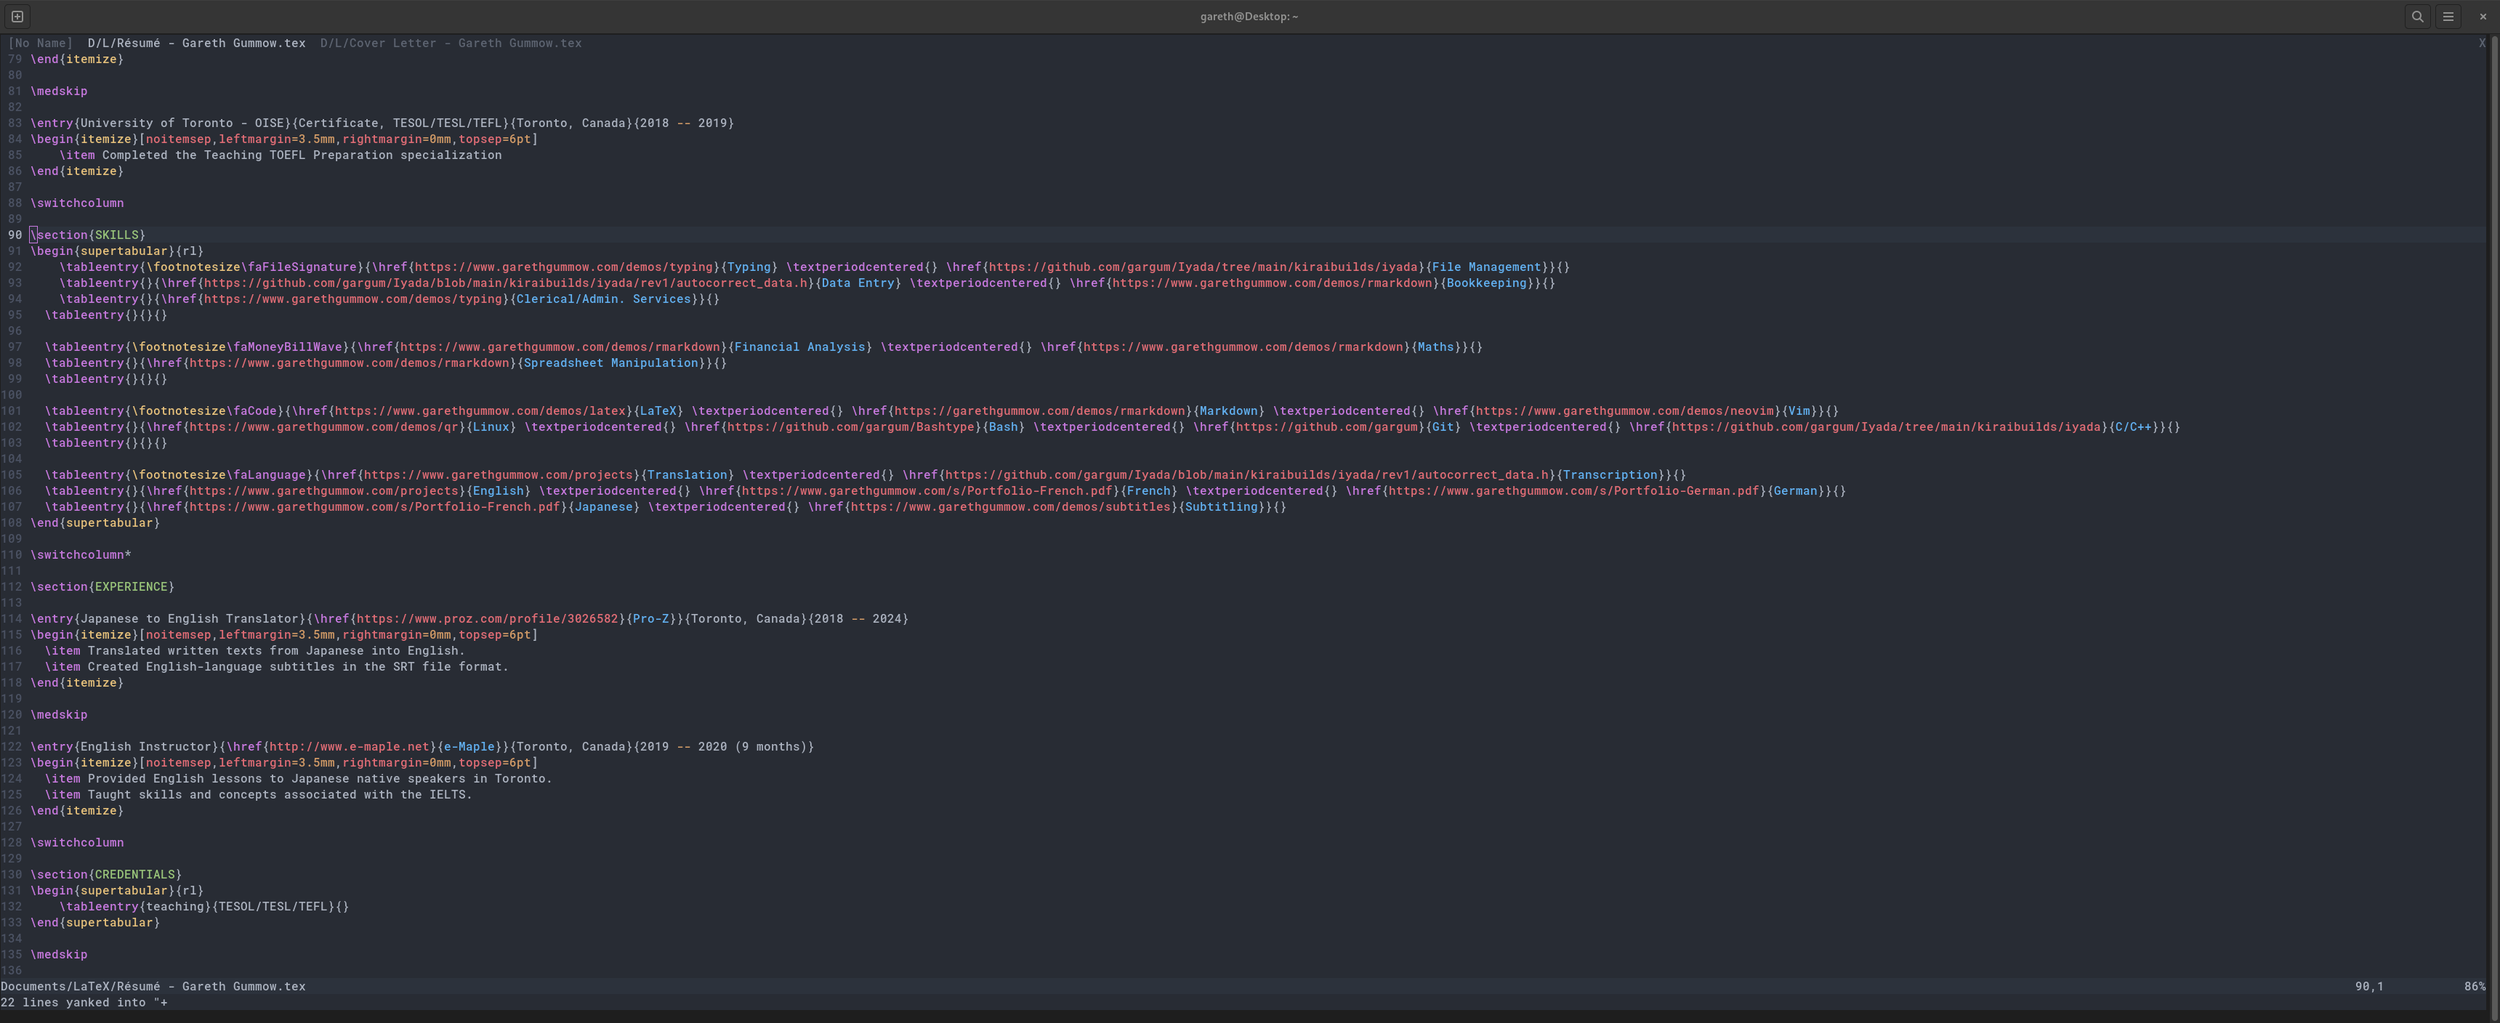Click the file path in the vim status line
The width and height of the screenshot is (2500, 1023).
click(153, 987)
